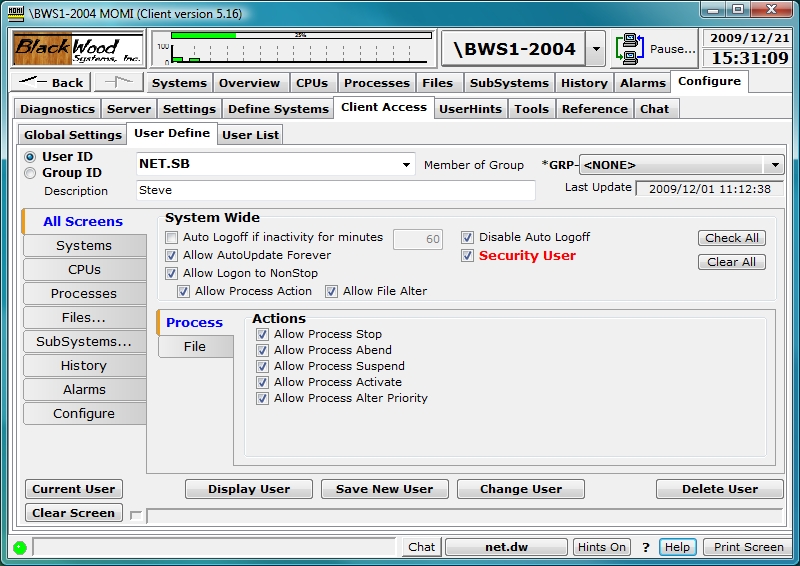This screenshot has width=800, height=566.
Task: Uncheck Allow Process Abend
Action: click(263, 350)
